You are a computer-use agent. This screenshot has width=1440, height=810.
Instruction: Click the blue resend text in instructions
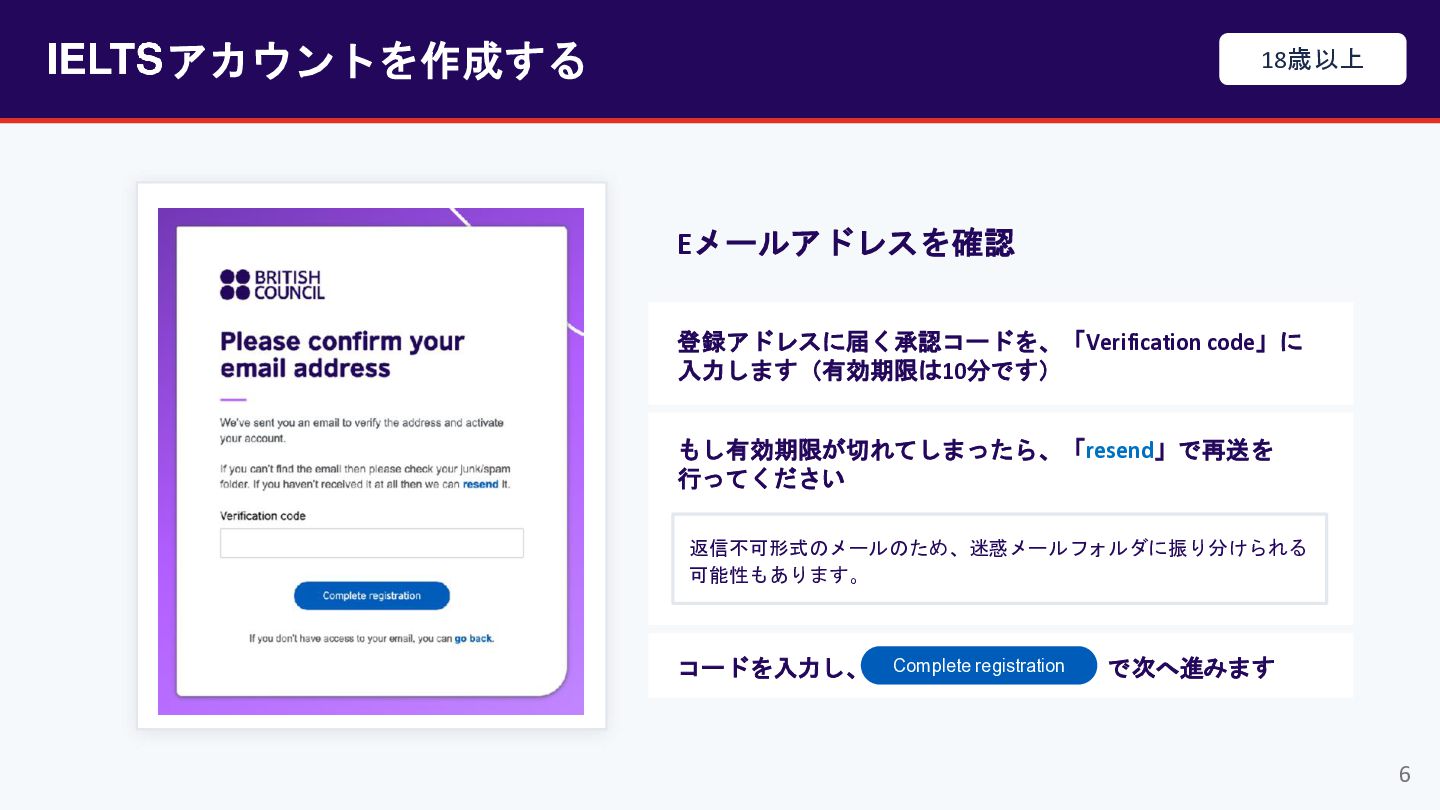coord(1119,450)
